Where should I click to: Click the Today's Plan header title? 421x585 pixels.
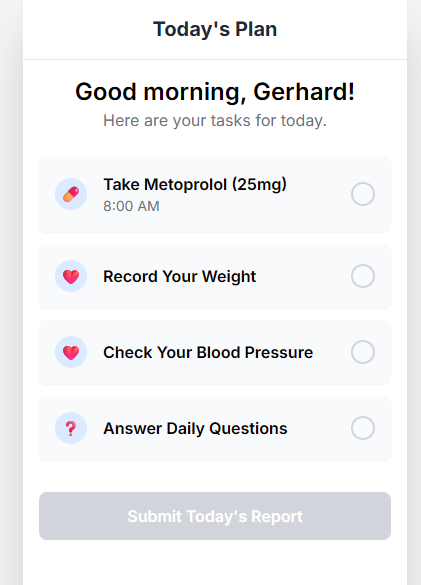(215, 29)
